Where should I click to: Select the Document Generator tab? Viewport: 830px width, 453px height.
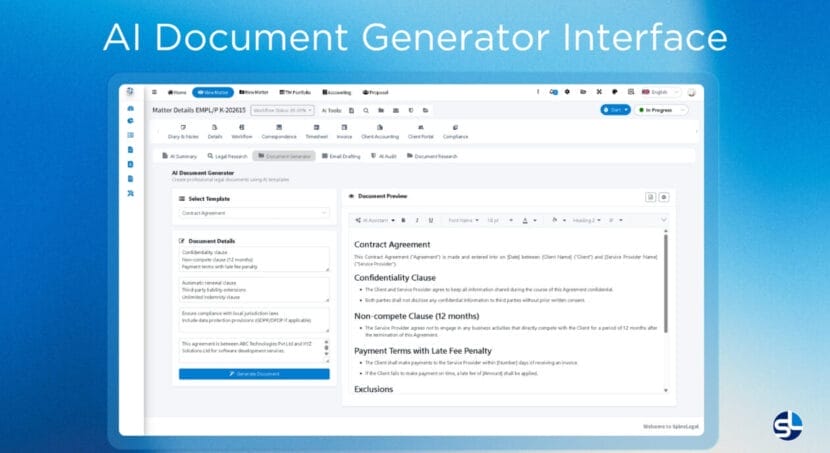click(284, 156)
